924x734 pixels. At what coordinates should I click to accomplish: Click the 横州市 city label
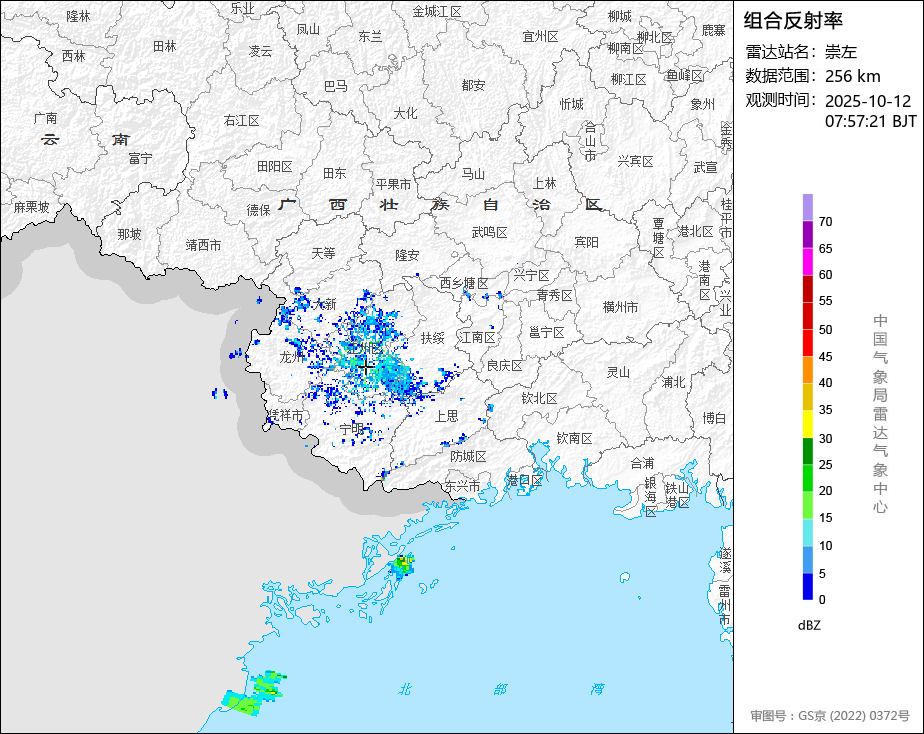click(620, 307)
